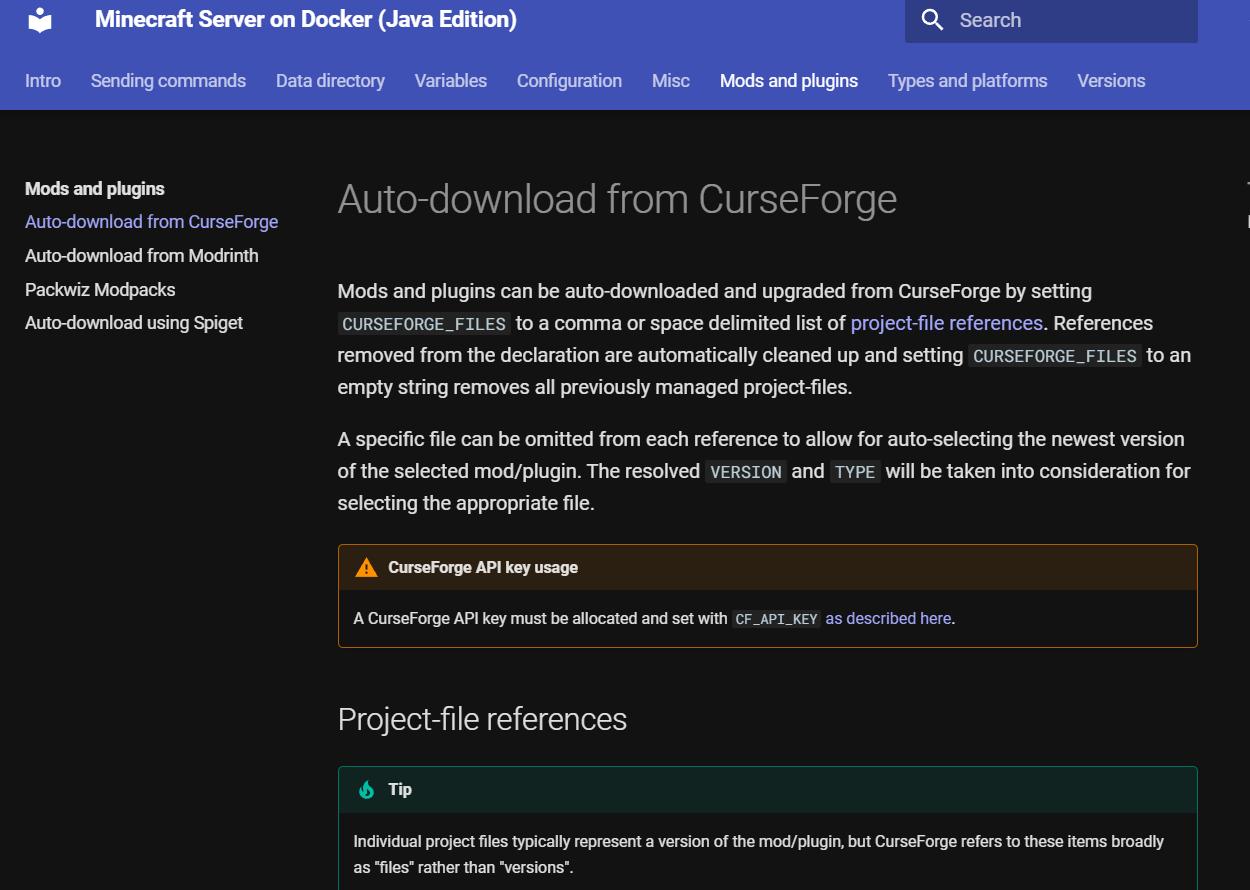Click the 'as described here' link
This screenshot has height=890, width=1250.
point(887,619)
